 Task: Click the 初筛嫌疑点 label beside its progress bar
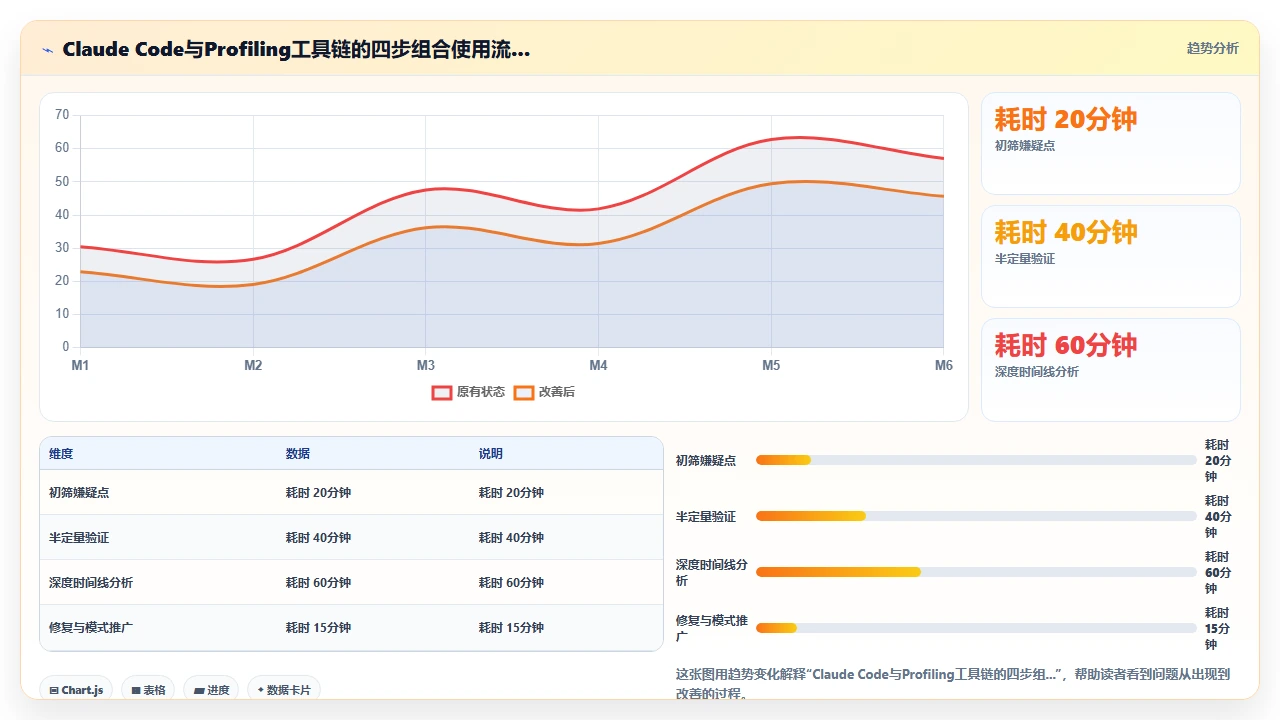pyautogui.click(x=706, y=460)
